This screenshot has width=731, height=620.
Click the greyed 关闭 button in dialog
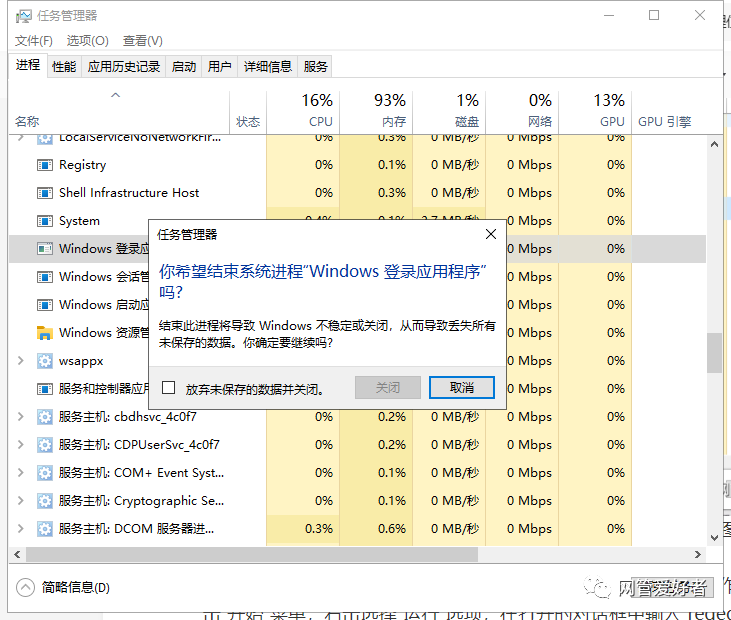(388, 387)
